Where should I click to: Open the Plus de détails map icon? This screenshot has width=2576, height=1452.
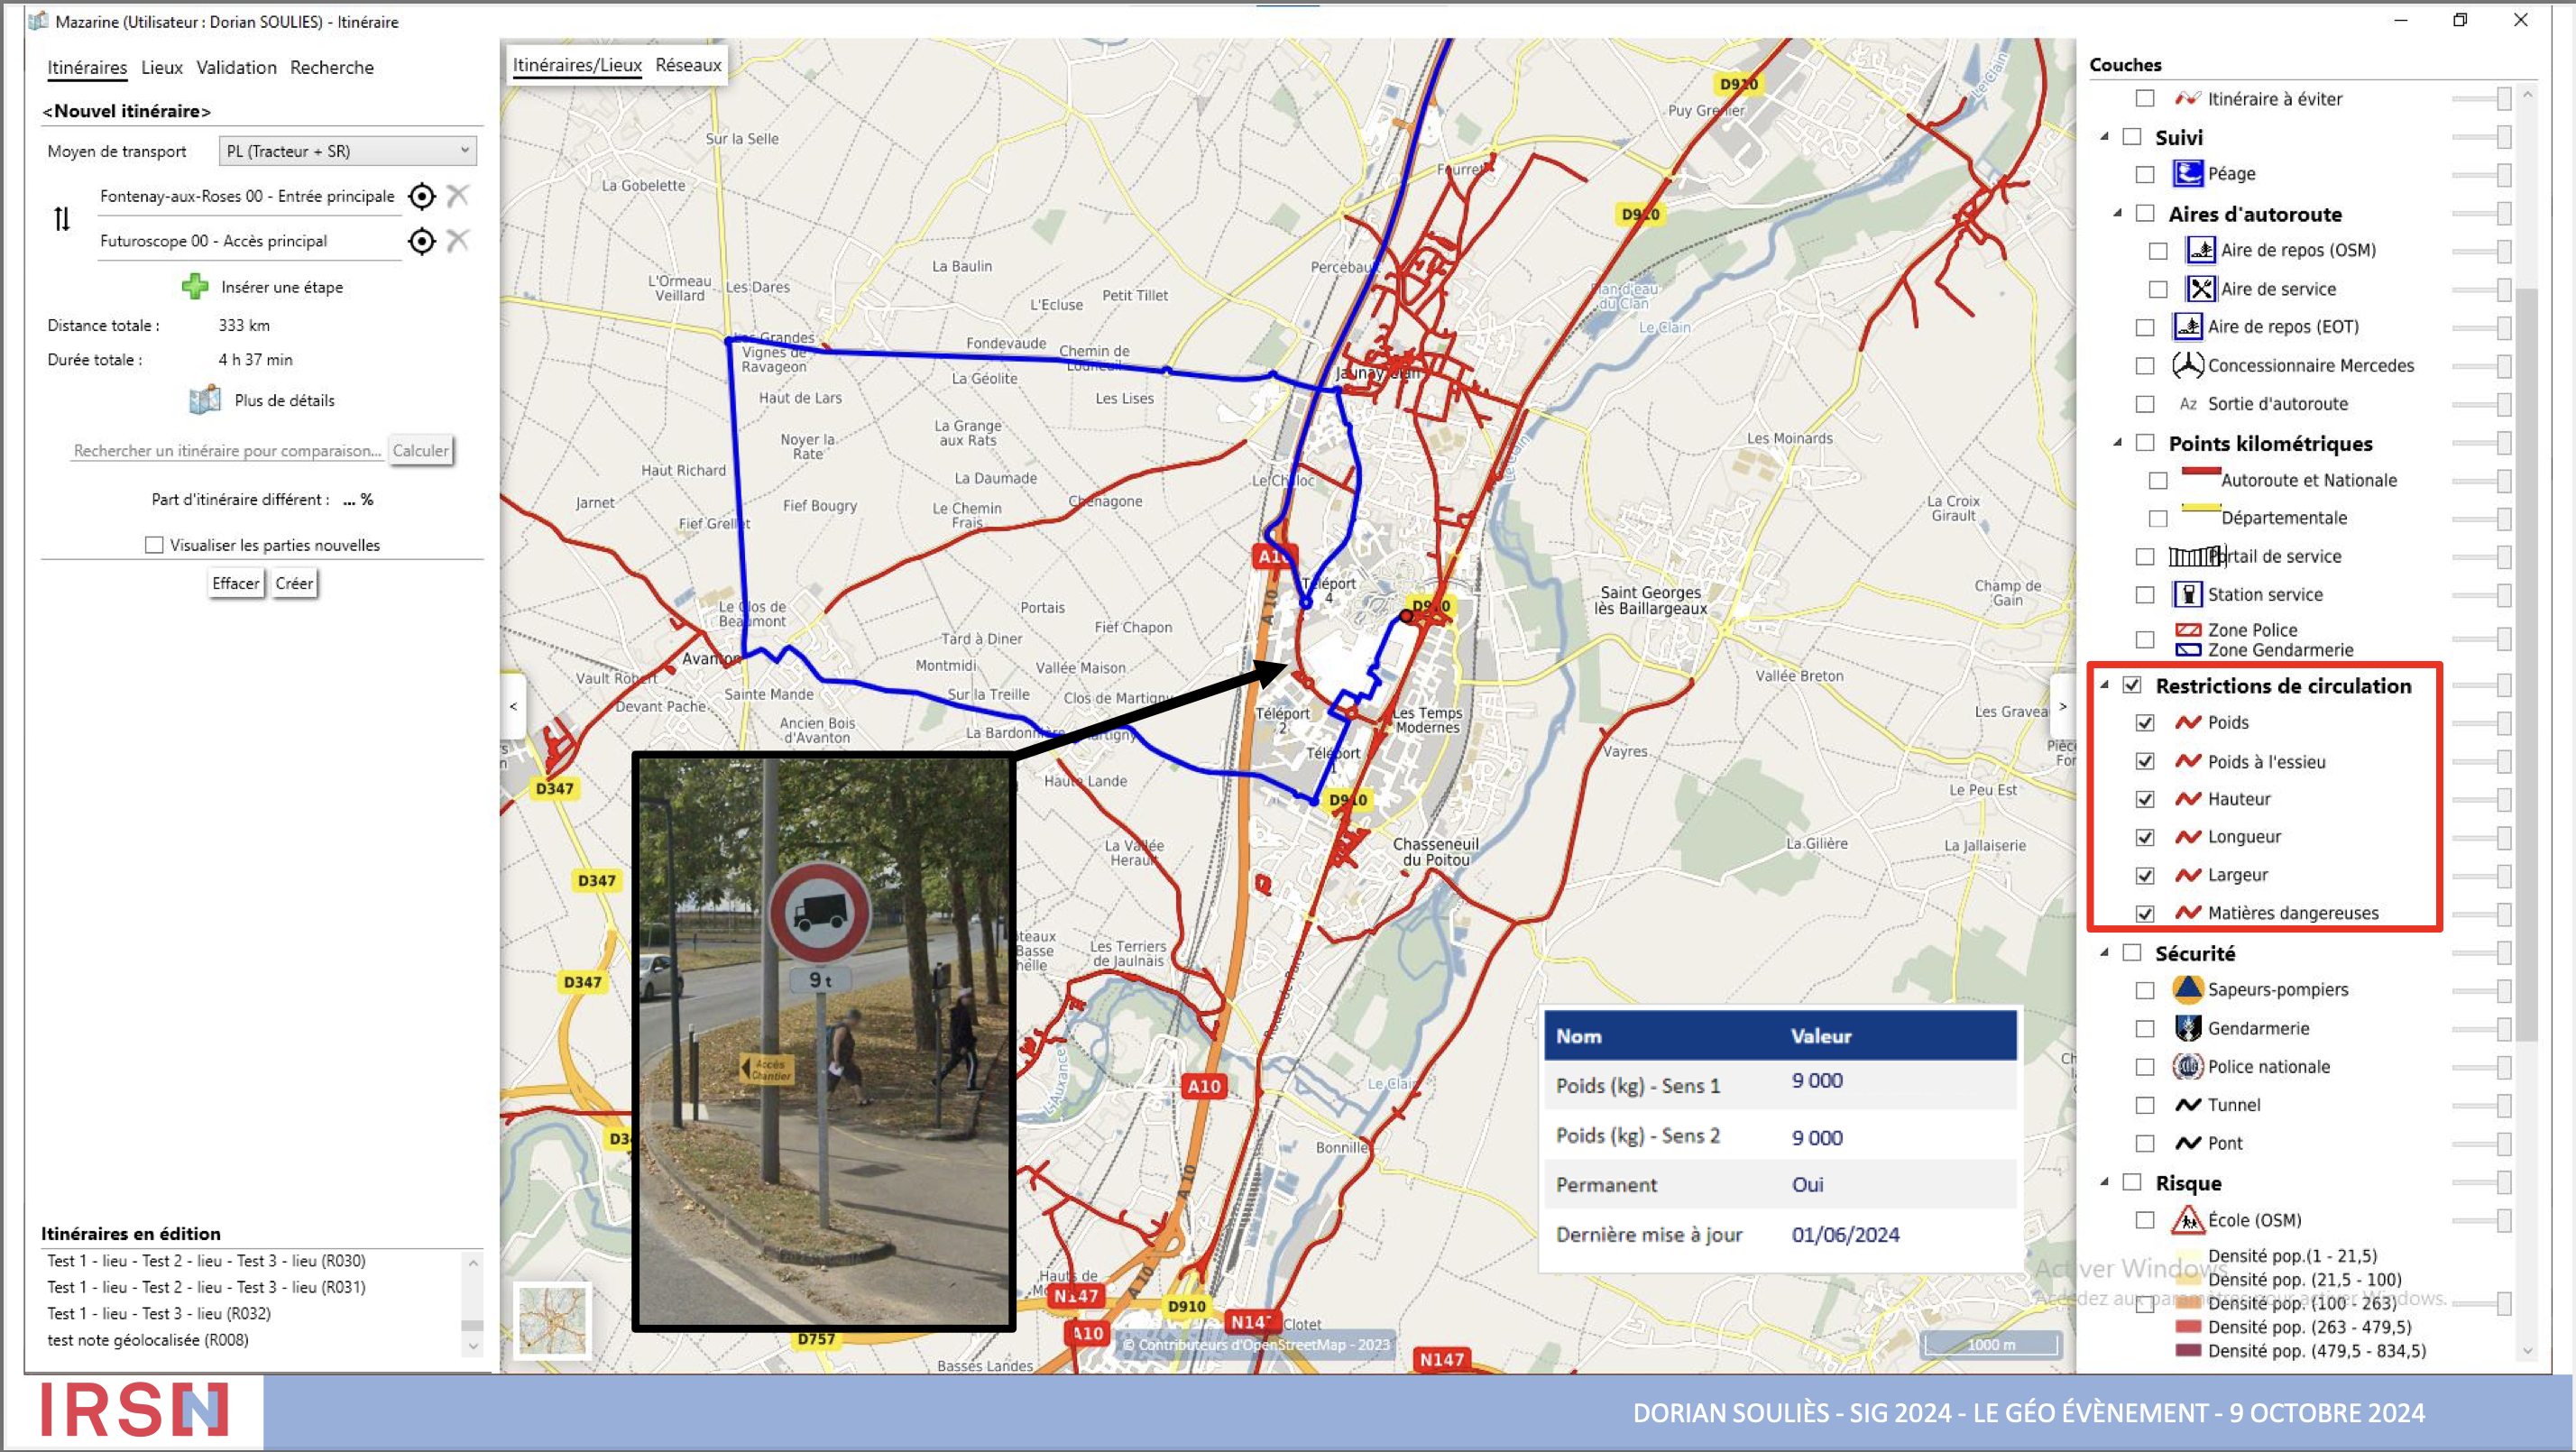click(205, 400)
